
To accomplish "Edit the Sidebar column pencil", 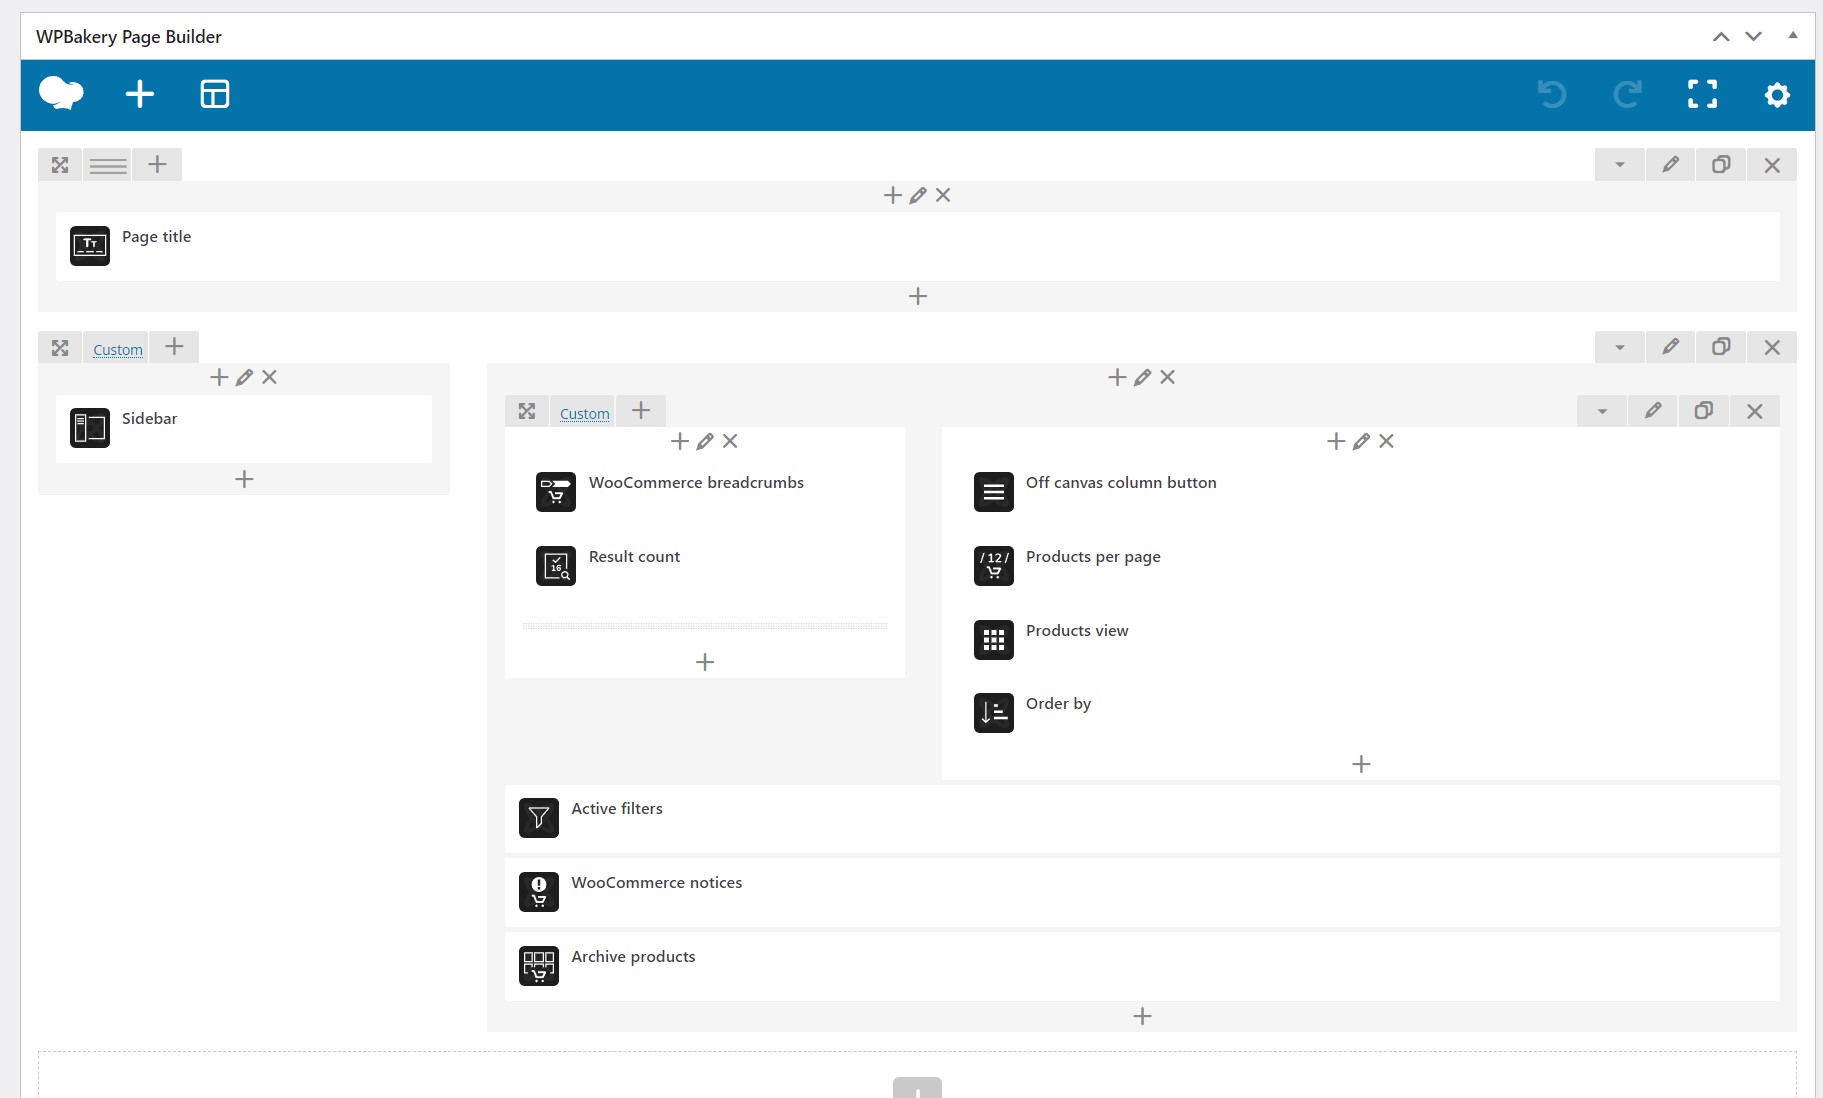I will click(244, 377).
